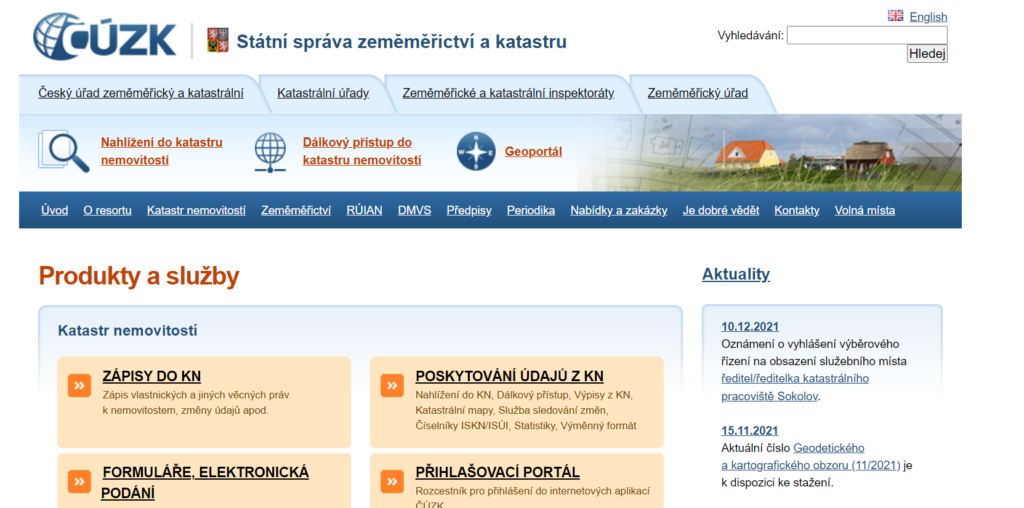Open the Zeměměřický úřad tab
The image size is (1024, 508).
697,93
